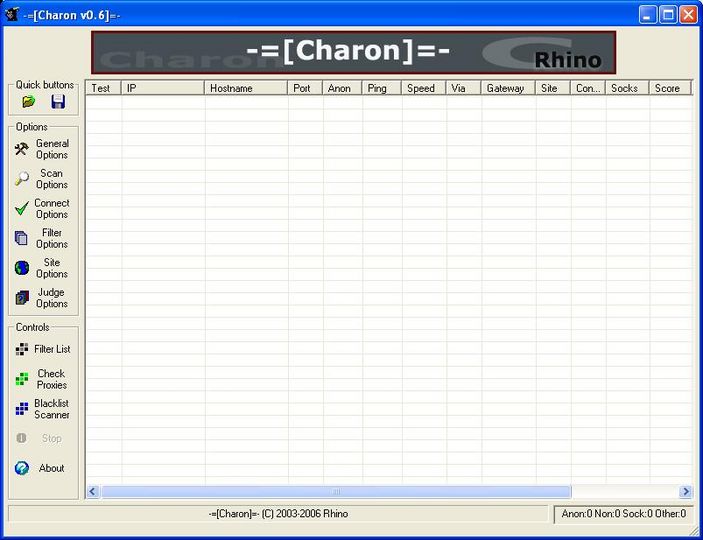Click the Charon Rhino banner image
Image resolution: width=703 pixels, height=540 pixels.
353,52
